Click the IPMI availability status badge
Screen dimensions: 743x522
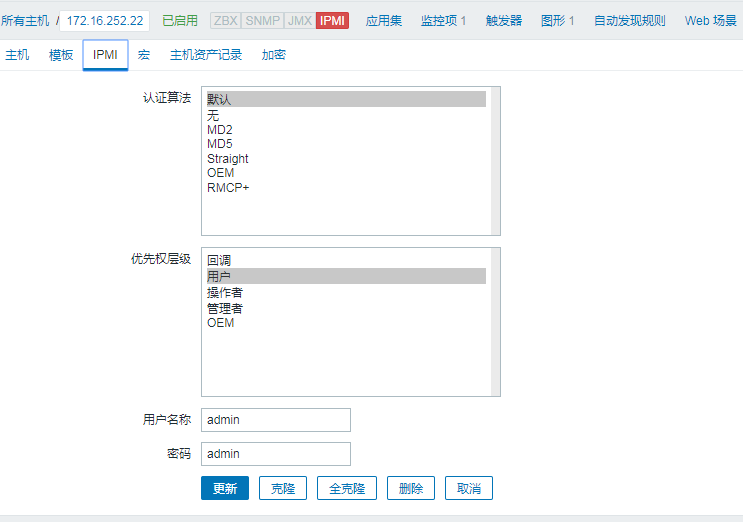point(332,20)
